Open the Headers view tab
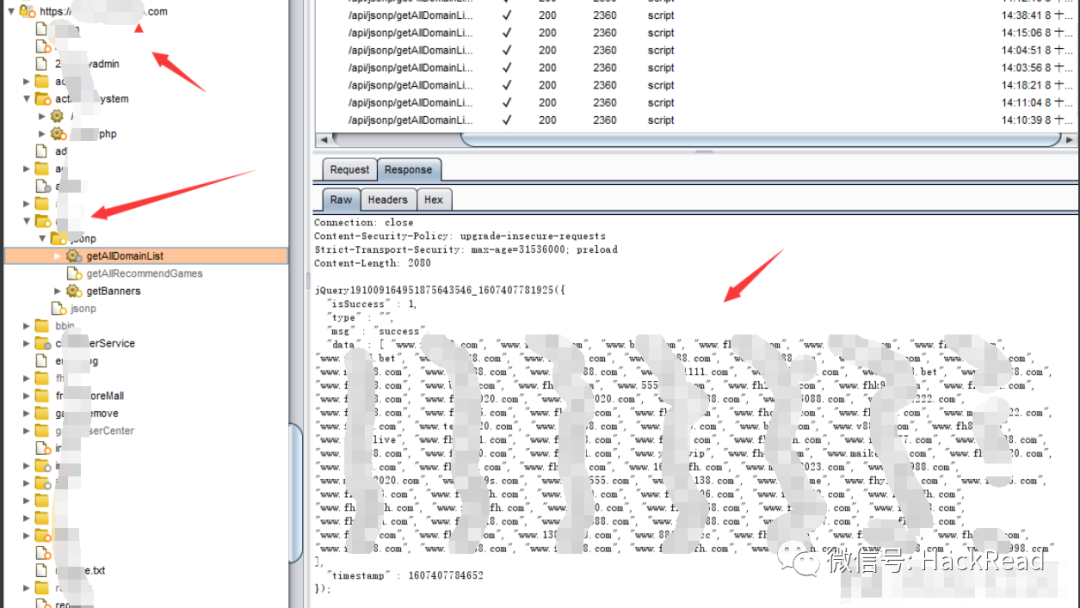1080x608 pixels. click(387, 200)
